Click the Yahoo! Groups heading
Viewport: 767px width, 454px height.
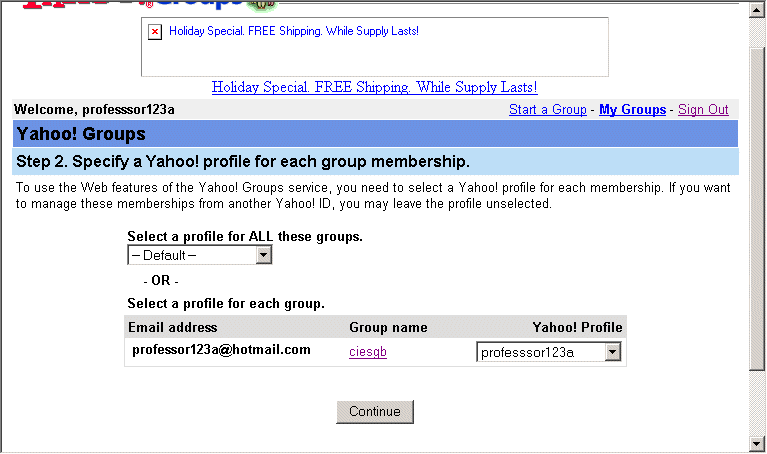coord(81,134)
